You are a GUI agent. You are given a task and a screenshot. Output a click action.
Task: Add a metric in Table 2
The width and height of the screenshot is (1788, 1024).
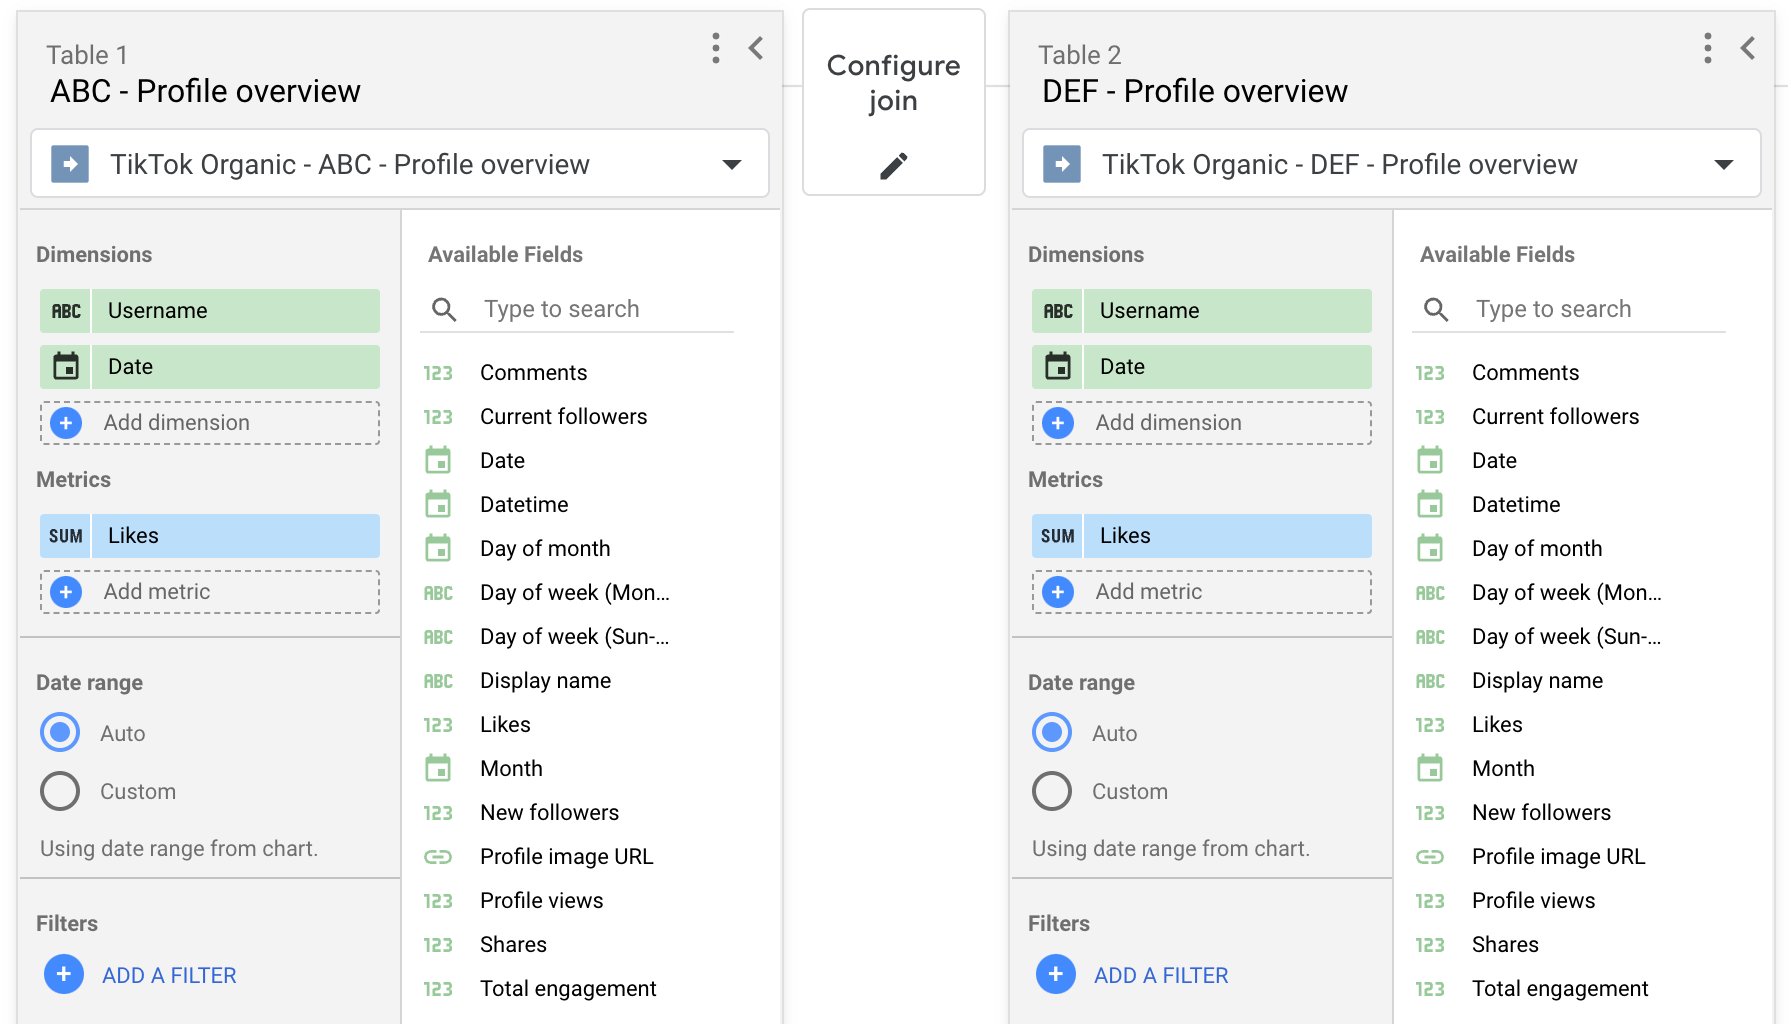pyautogui.click(x=1202, y=592)
